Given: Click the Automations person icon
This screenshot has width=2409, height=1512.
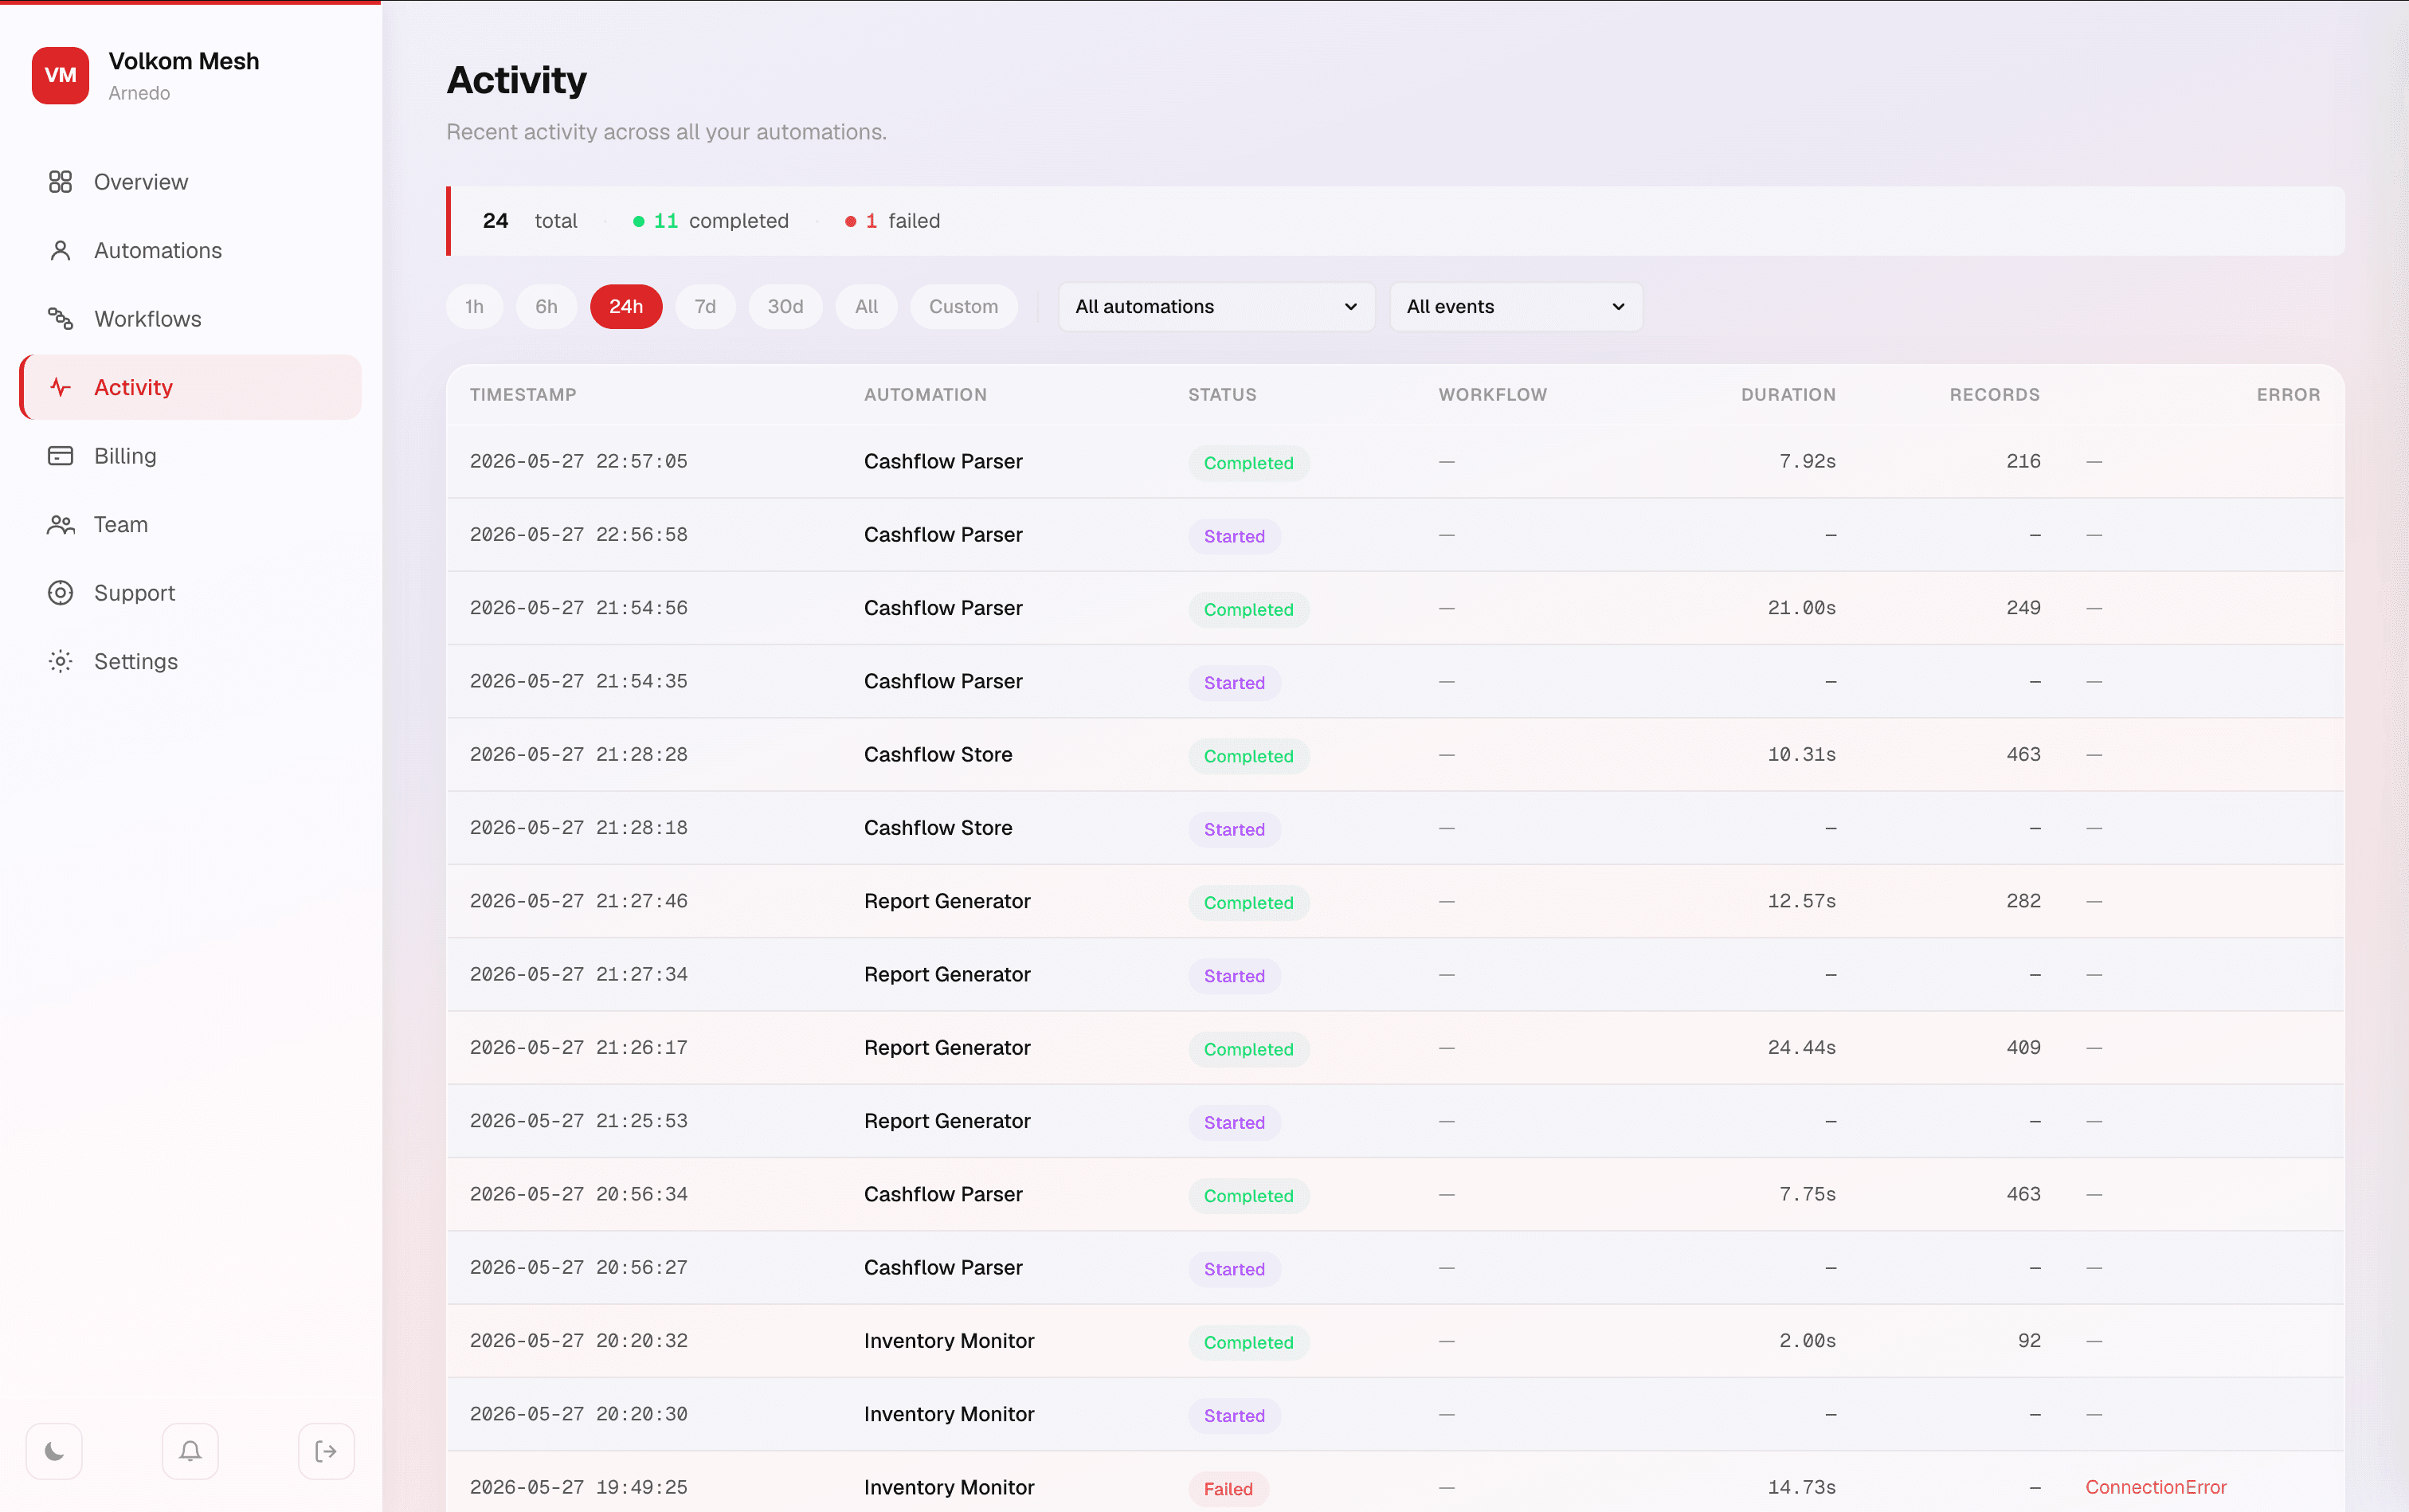Looking at the screenshot, I should pos(60,250).
